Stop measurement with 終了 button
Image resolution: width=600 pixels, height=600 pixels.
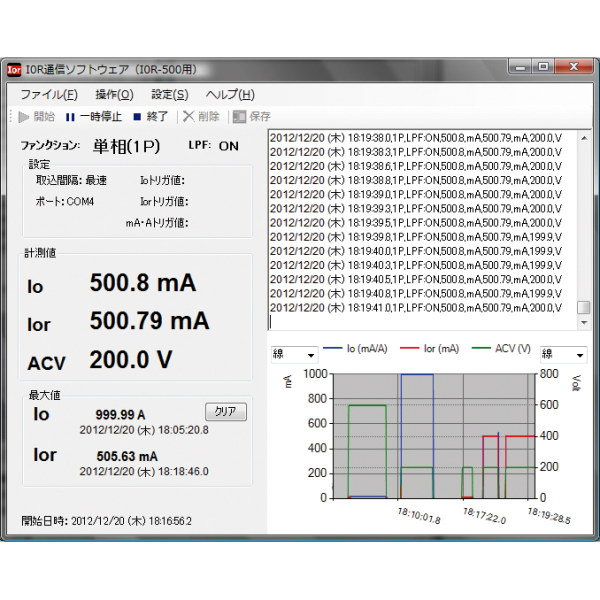[x=150, y=116]
